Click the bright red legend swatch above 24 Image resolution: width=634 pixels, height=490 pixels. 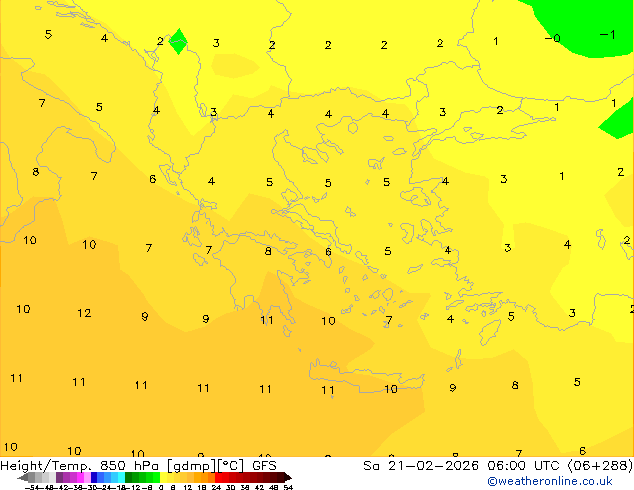tap(218, 477)
